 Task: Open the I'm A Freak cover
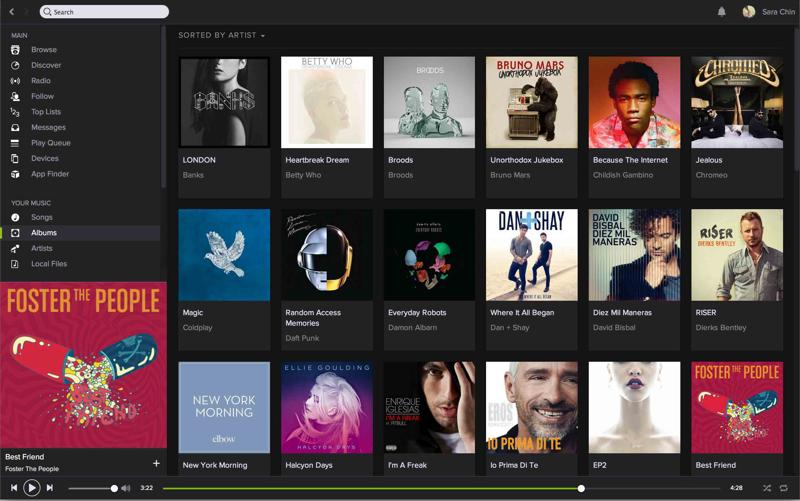pyautogui.click(x=429, y=407)
